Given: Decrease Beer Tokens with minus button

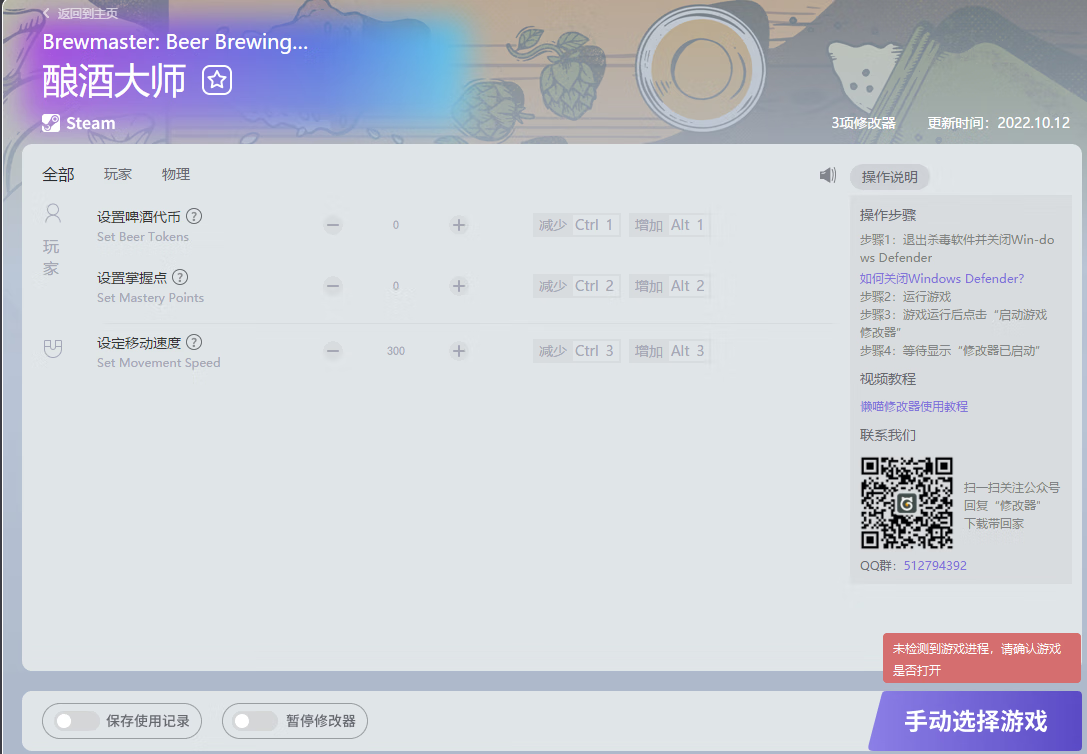Looking at the screenshot, I should [x=333, y=225].
